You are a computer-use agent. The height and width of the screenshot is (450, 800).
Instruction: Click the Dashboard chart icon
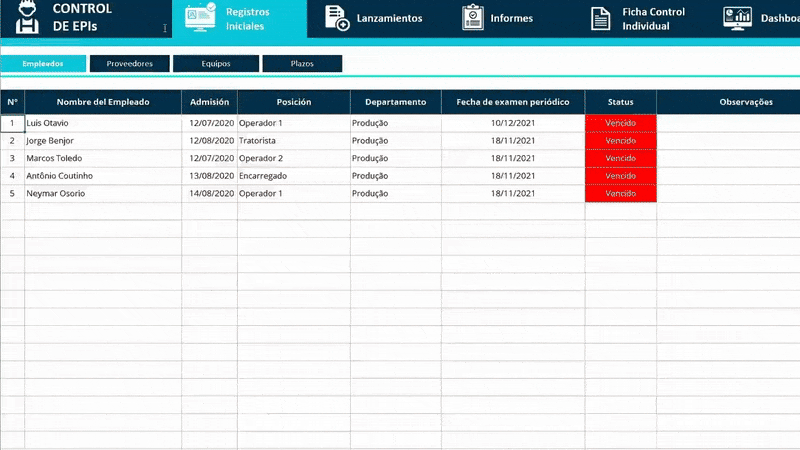(x=738, y=18)
